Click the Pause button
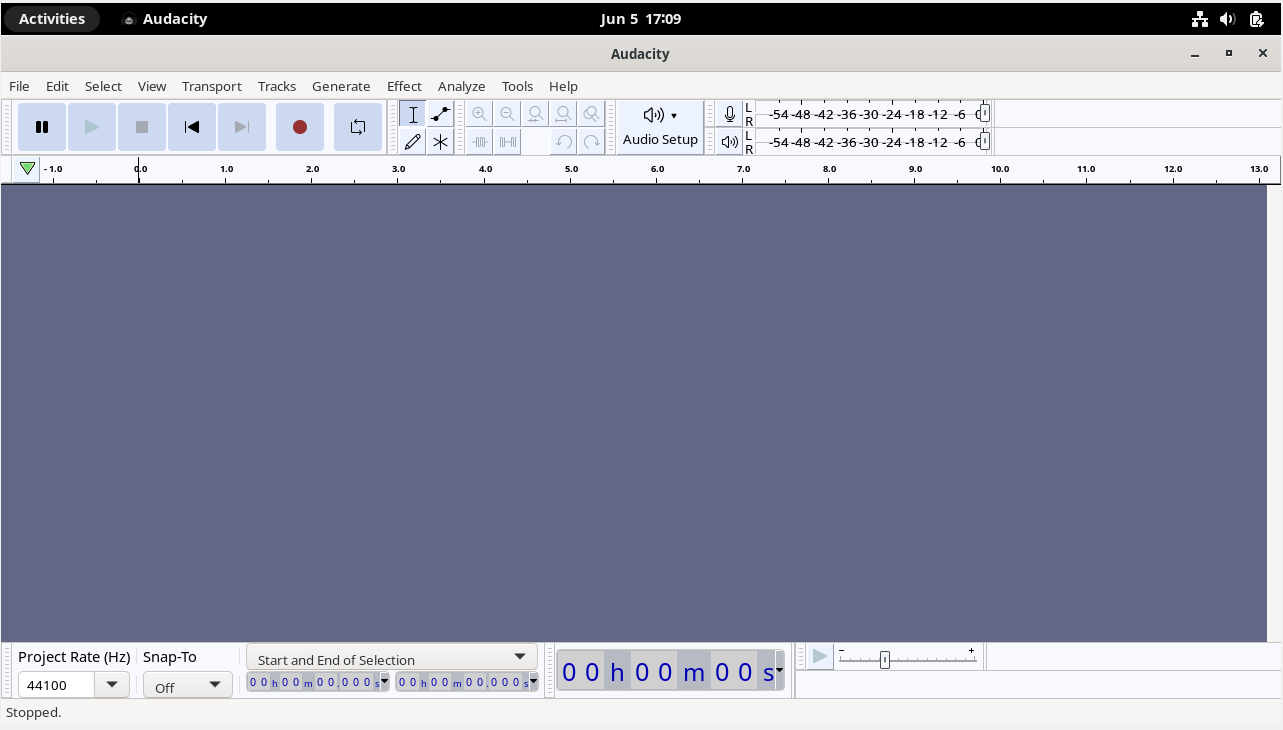The height and width of the screenshot is (730, 1283). tap(42, 127)
